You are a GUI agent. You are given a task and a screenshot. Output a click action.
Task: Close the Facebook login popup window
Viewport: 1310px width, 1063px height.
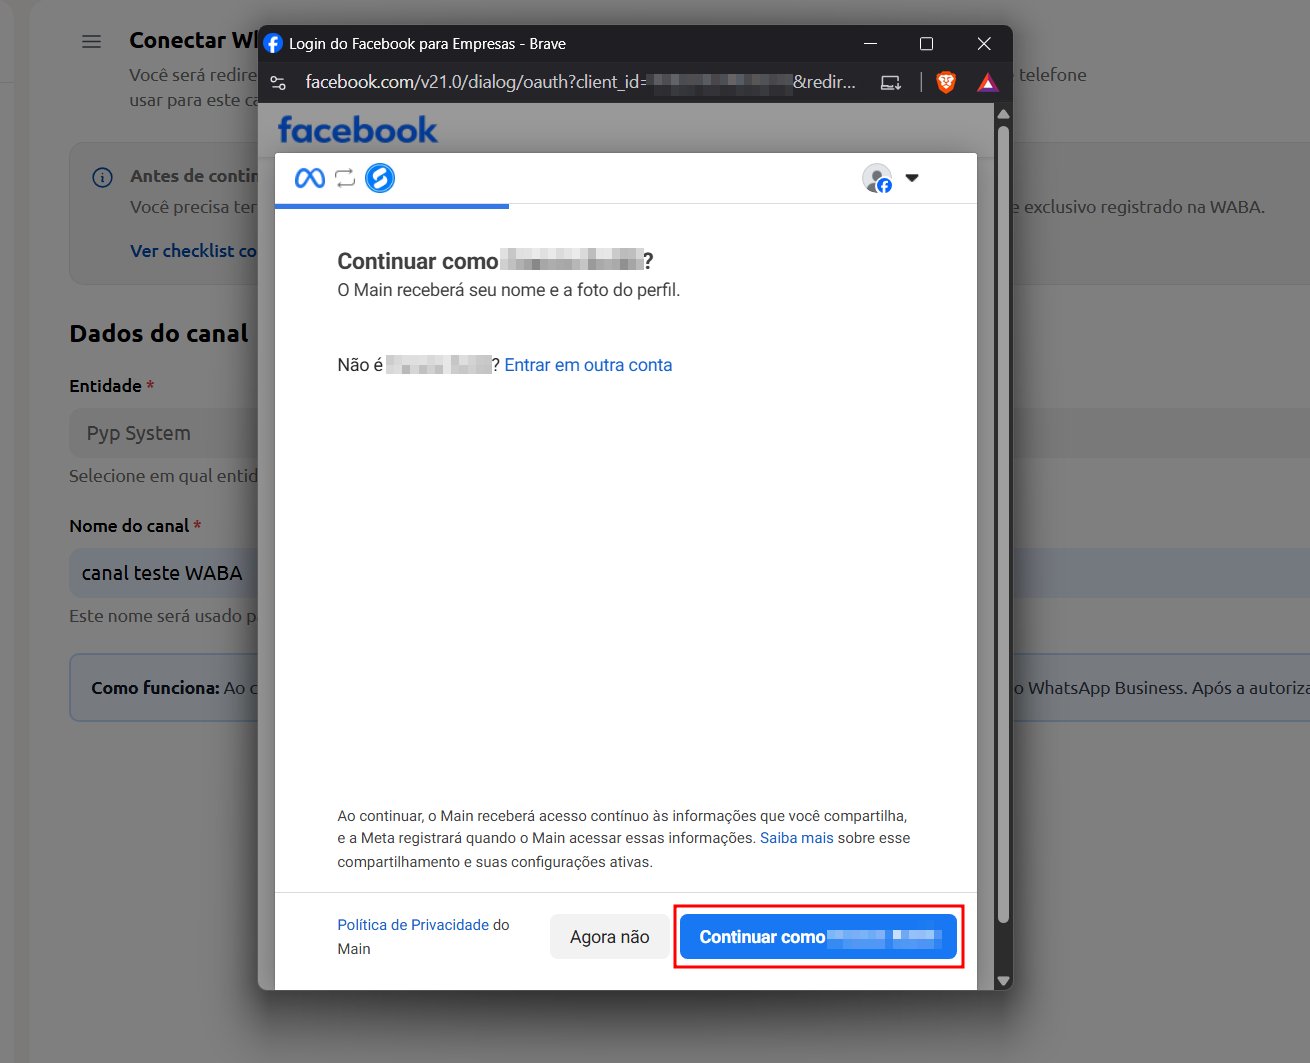984,44
